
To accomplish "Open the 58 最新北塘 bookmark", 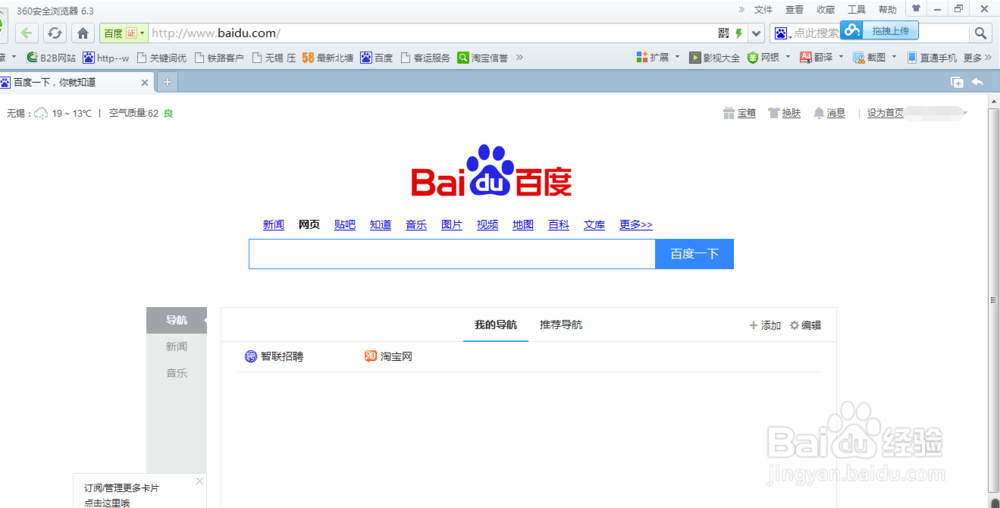I will click(x=328, y=58).
